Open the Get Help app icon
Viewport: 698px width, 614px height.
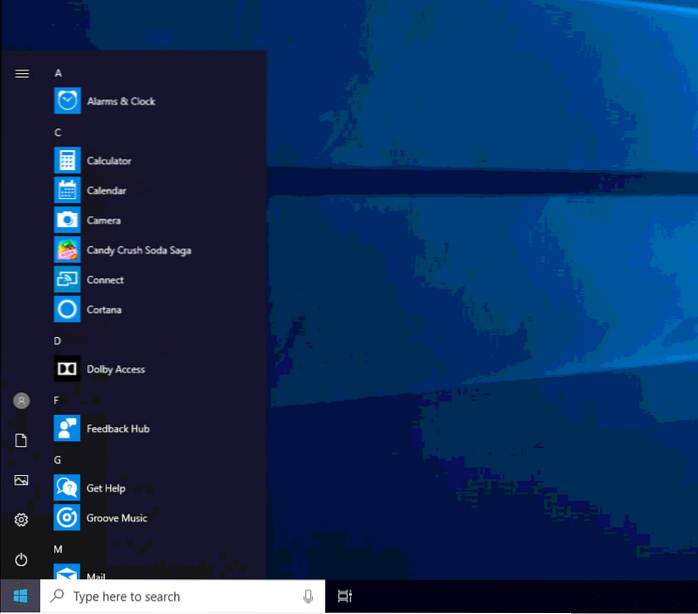(x=67, y=488)
